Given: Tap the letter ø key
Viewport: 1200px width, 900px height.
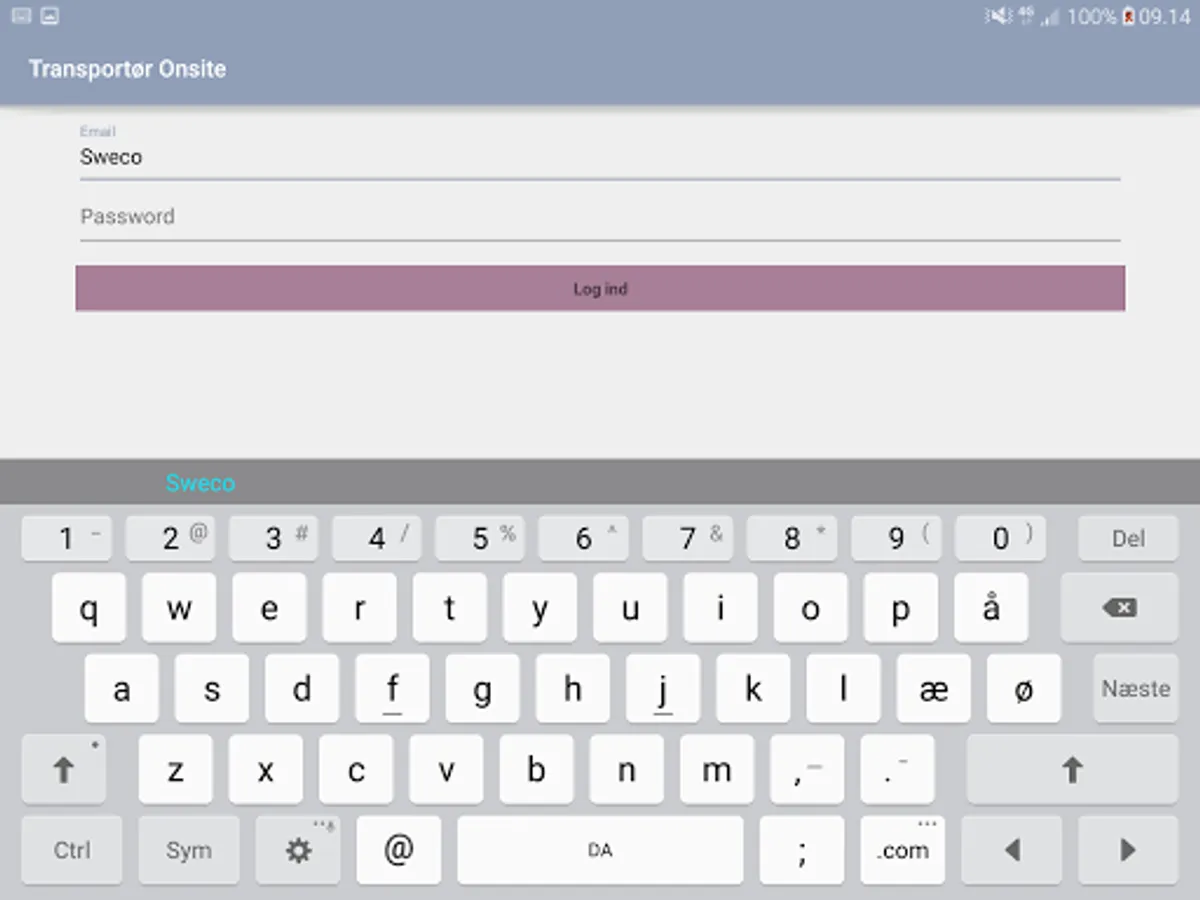Looking at the screenshot, I should click(1024, 689).
